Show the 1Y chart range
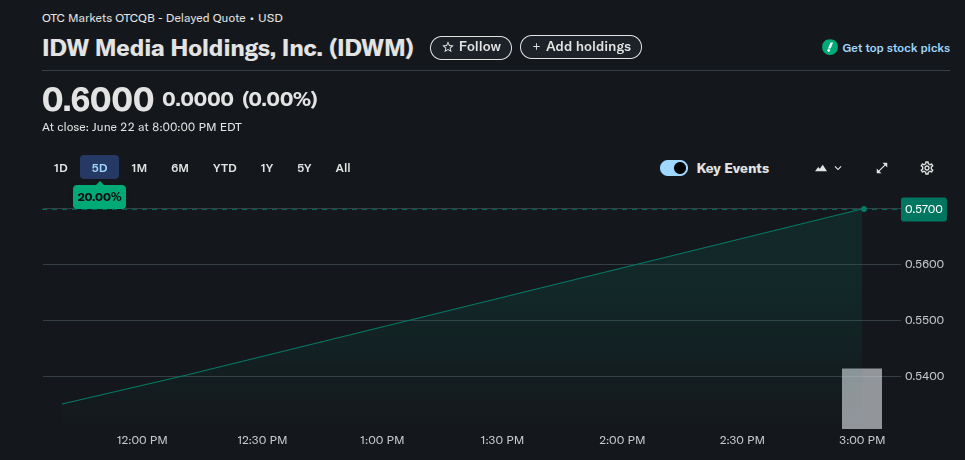This screenshot has height=460, width=965. coord(266,168)
